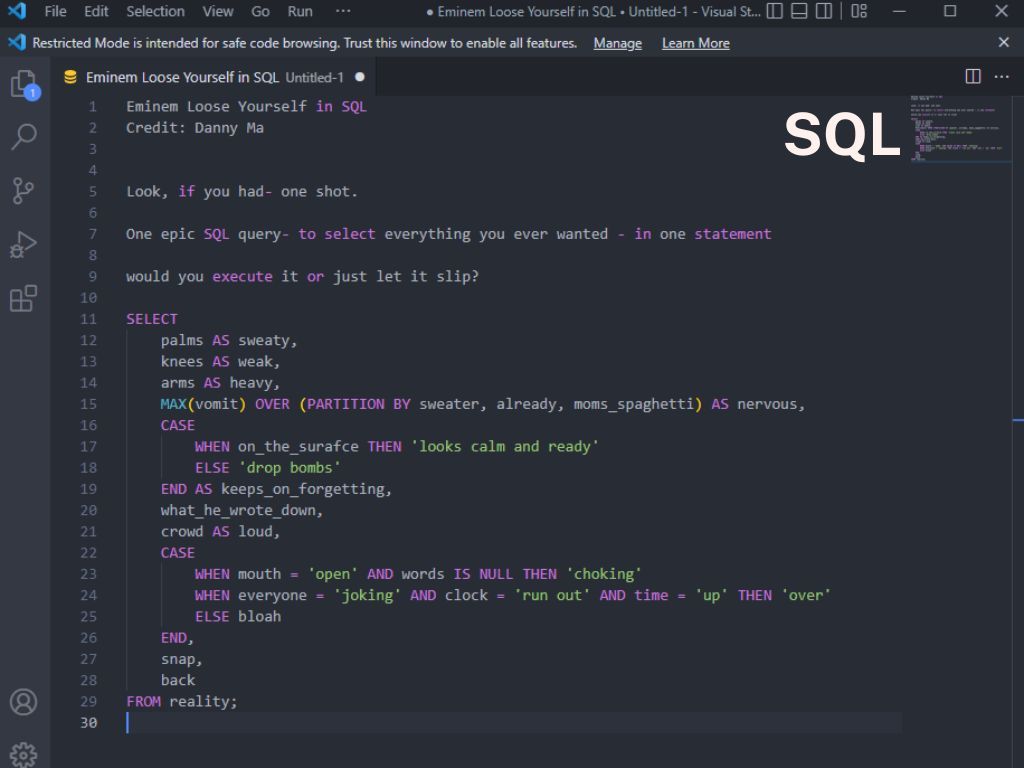Open the Learn More link about Restricted Mode

(695, 43)
